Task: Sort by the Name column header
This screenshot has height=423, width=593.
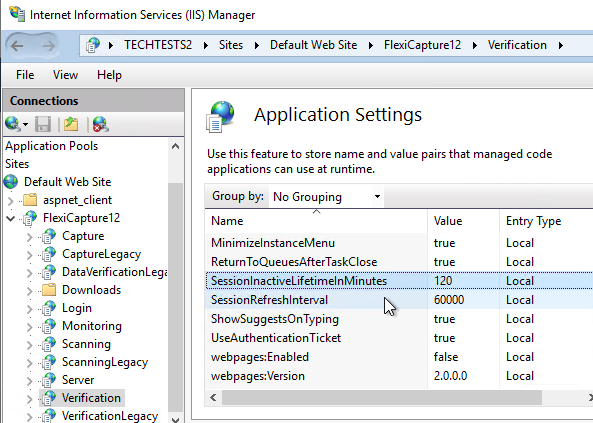Action: (x=316, y=221)
